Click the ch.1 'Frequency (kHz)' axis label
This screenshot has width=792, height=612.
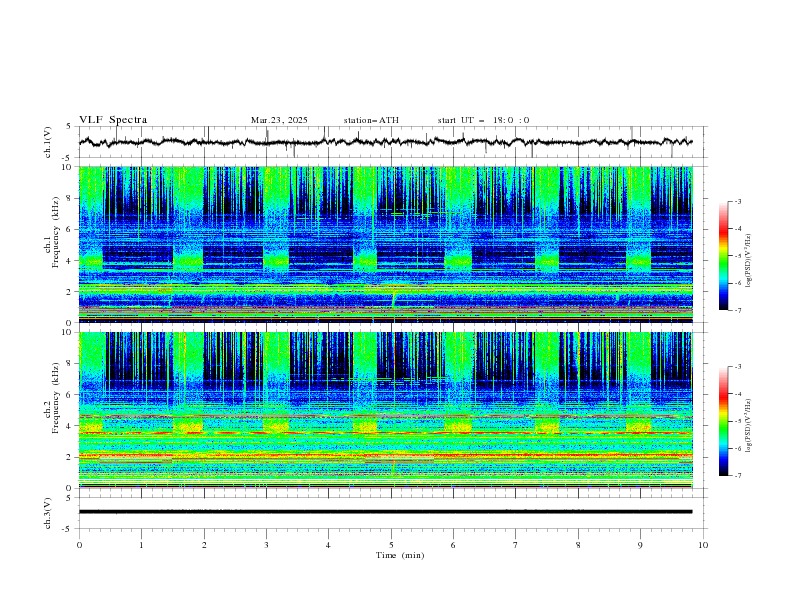(56, 232)
